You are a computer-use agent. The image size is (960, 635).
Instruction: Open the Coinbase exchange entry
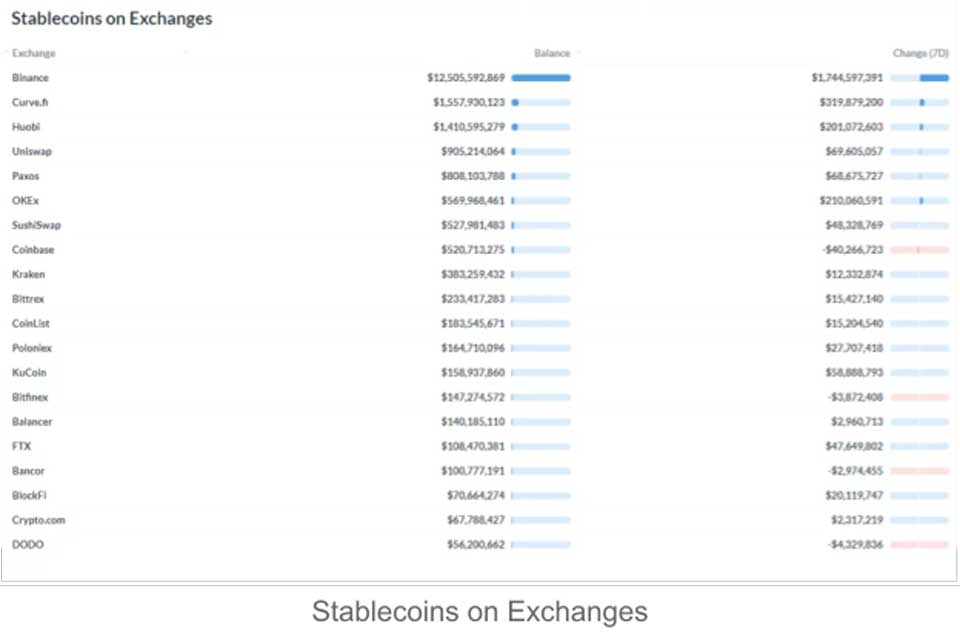[33, 249]
